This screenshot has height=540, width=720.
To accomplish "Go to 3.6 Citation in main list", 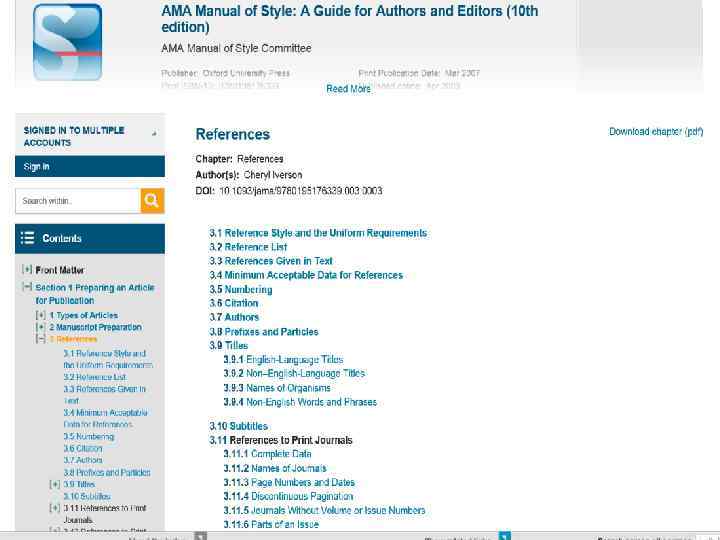I will coord(234,303).
